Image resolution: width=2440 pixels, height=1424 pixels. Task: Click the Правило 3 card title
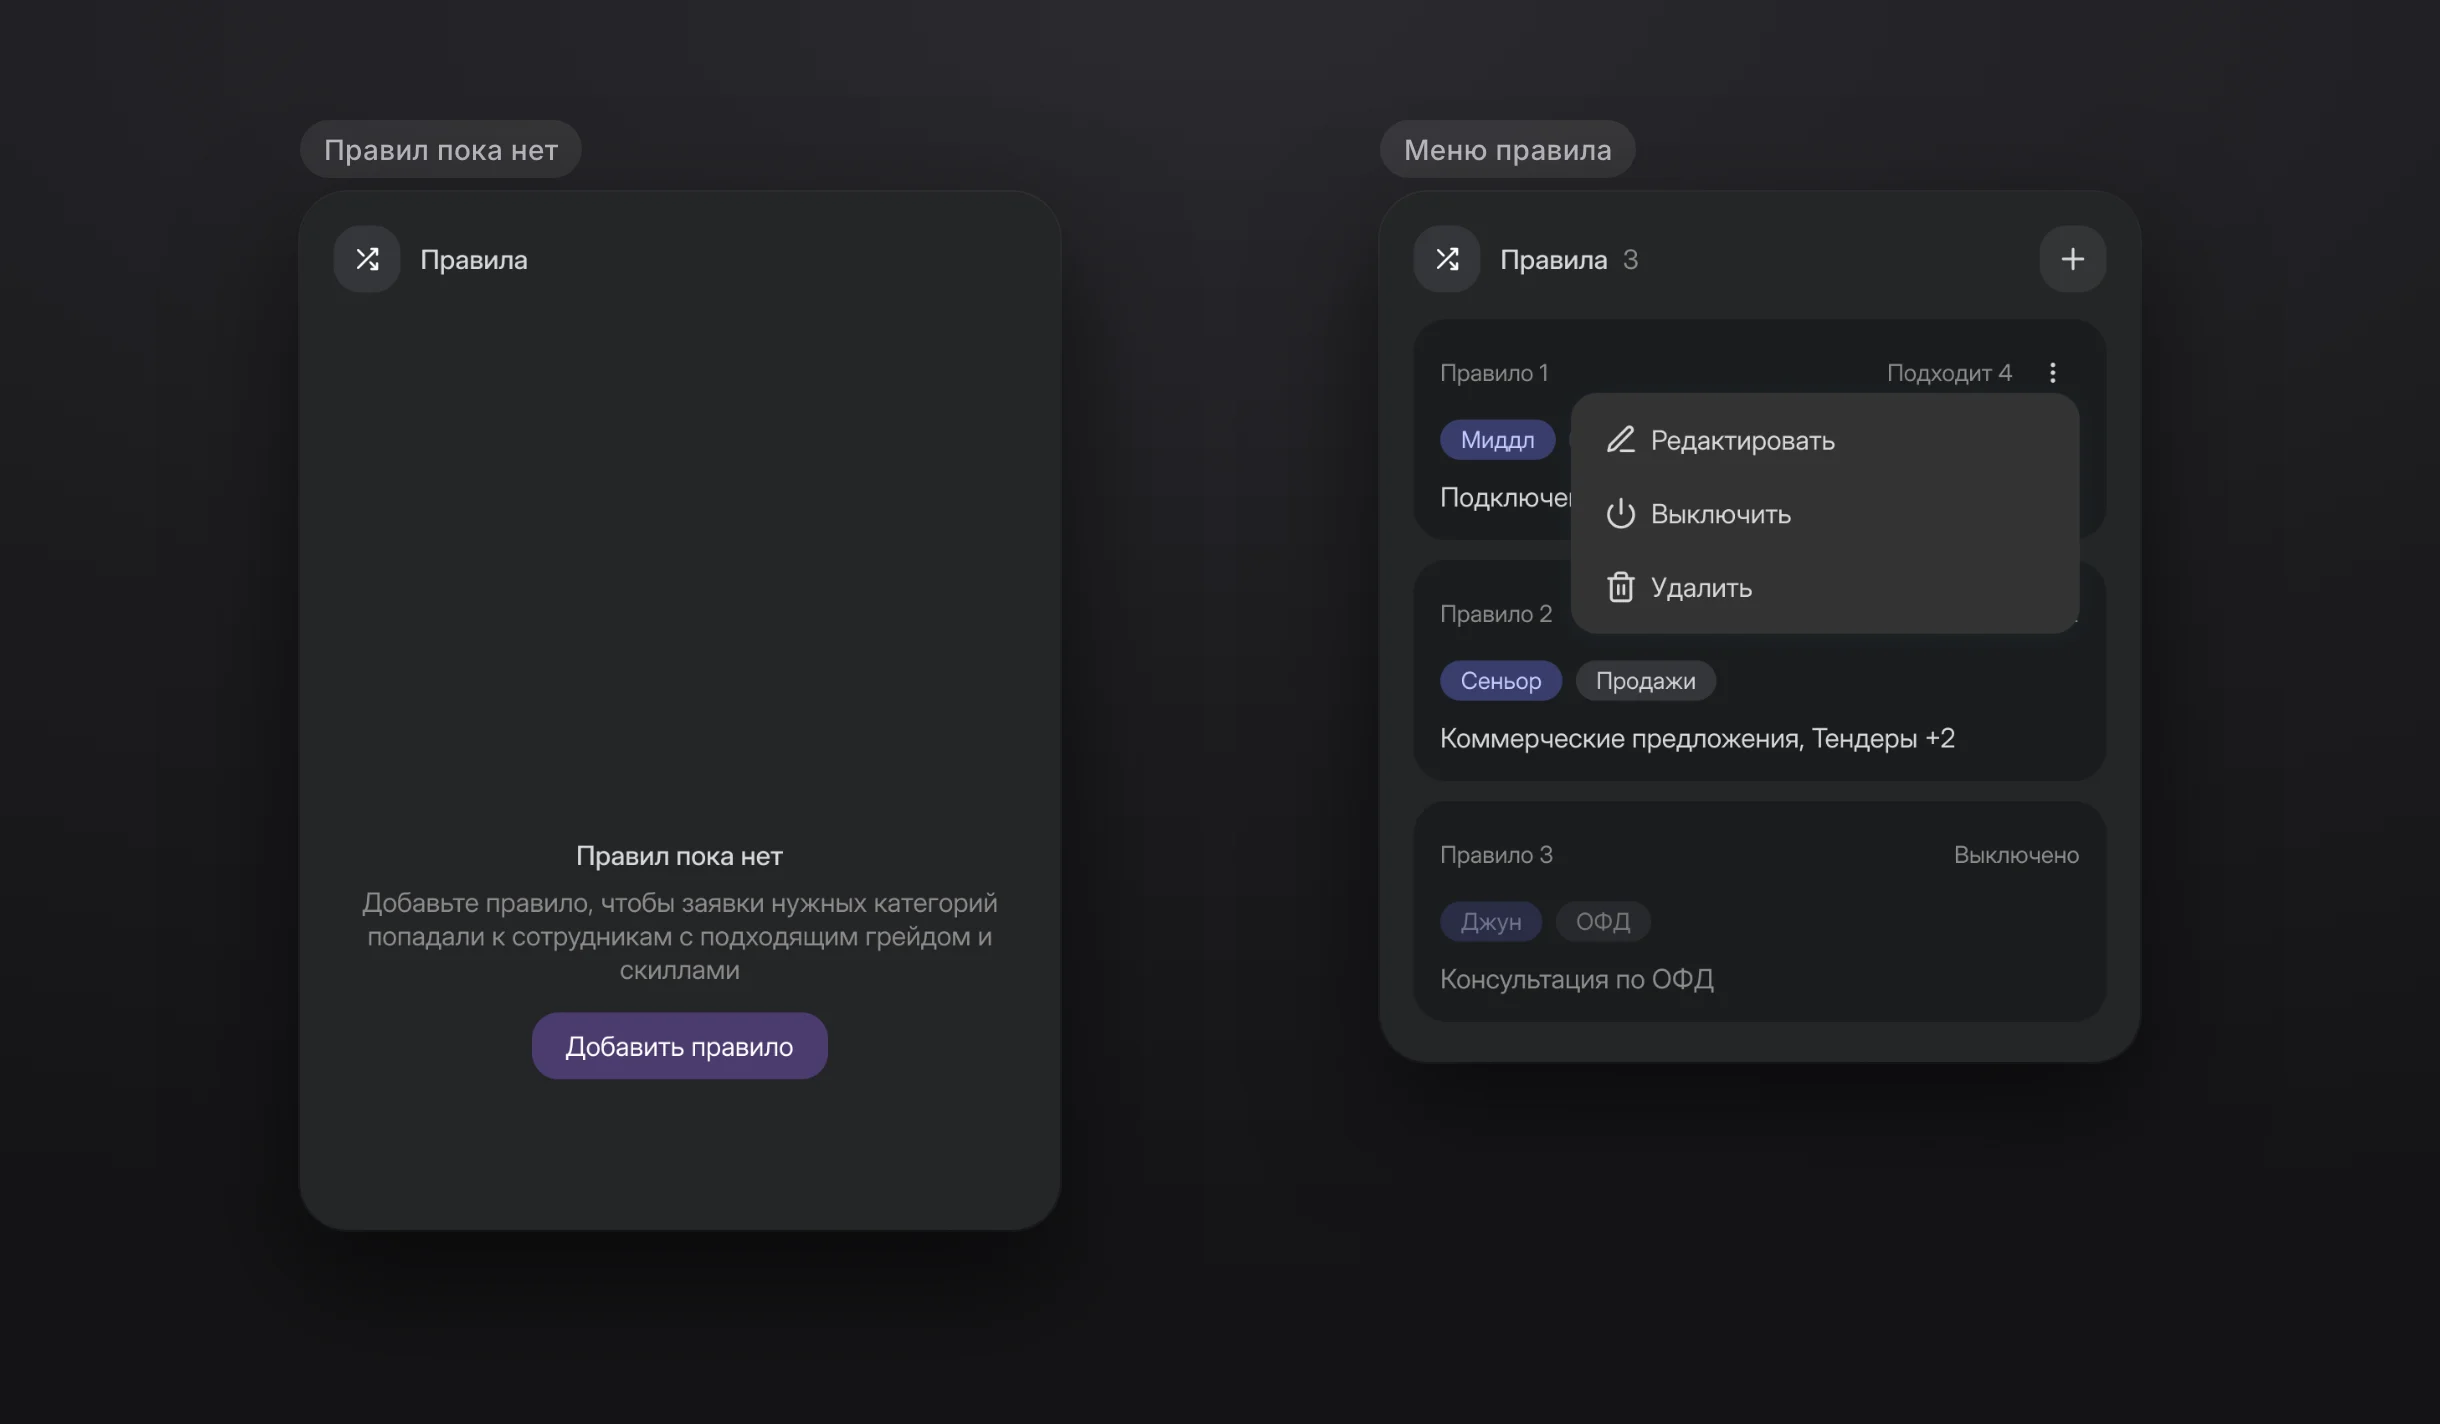pos(1496,855)
